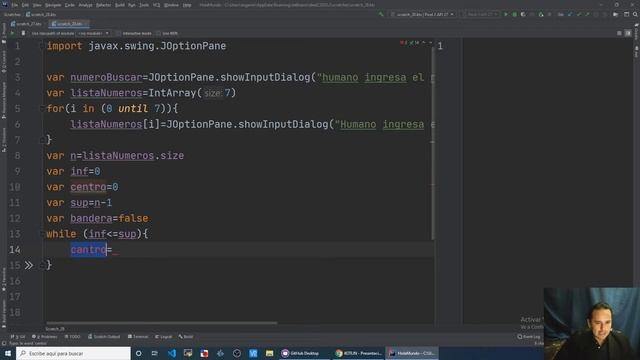Open TODO tool window
640x360 pixels.
coord(72,337)
